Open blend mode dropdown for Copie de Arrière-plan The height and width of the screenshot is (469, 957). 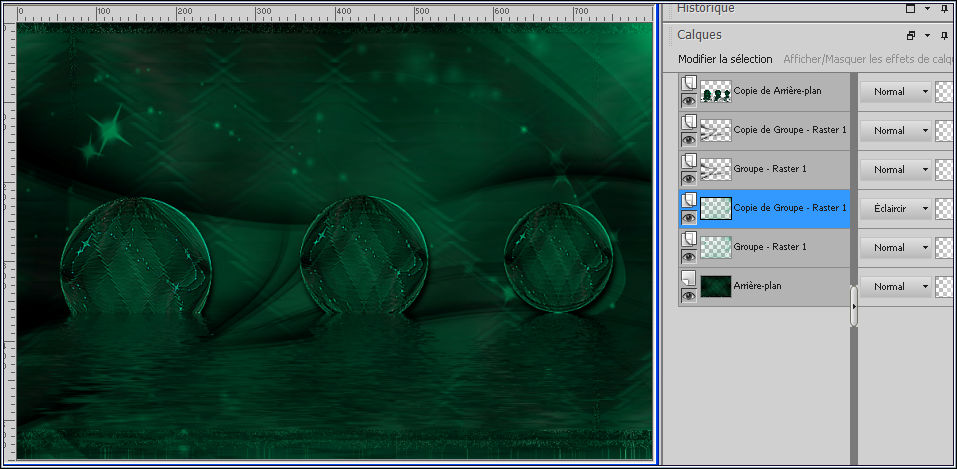coord(896,92)
